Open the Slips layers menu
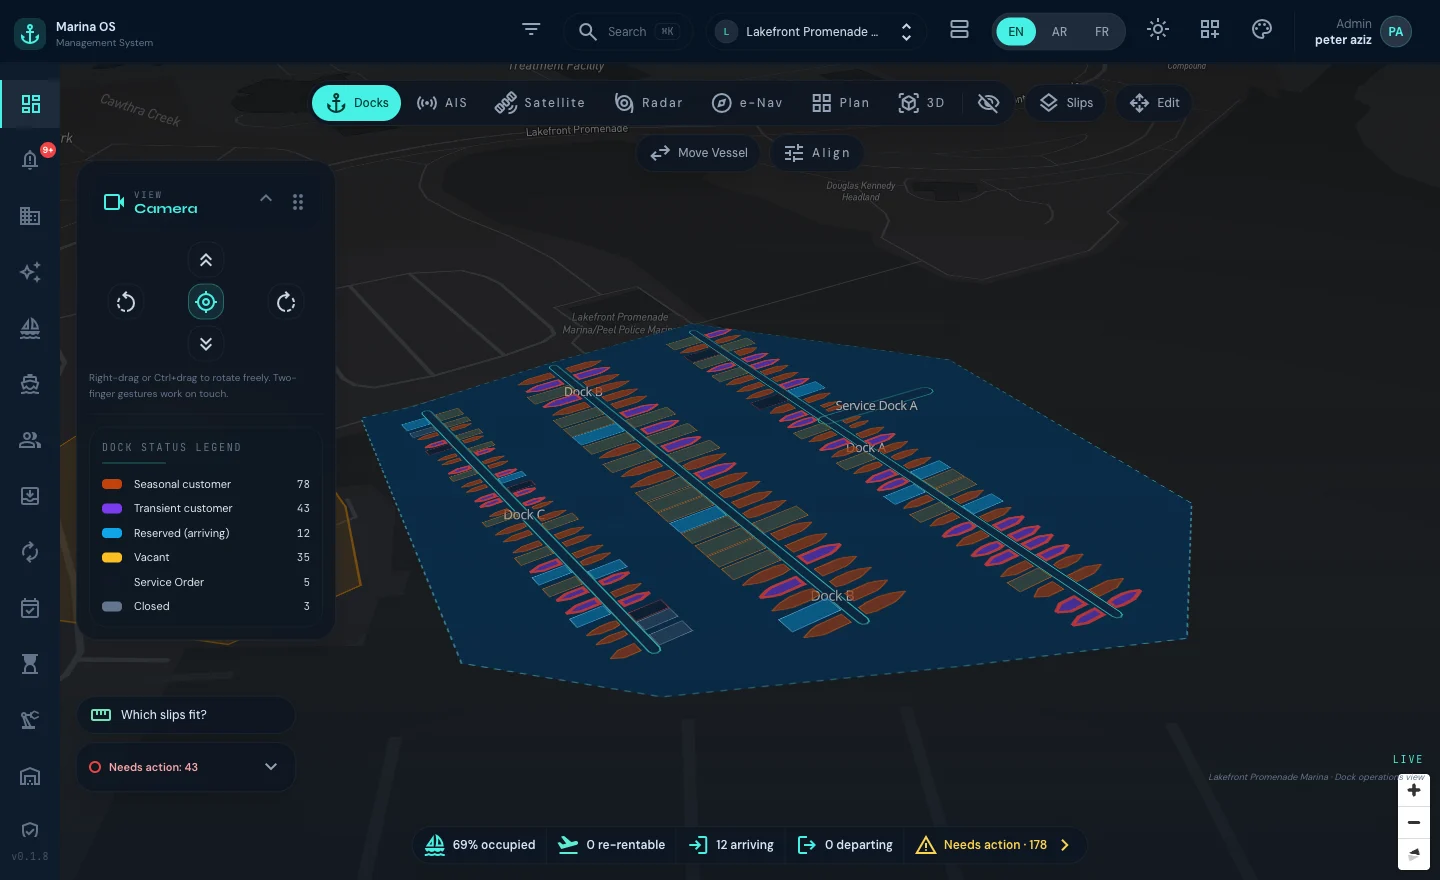 tap(1067, 103)
